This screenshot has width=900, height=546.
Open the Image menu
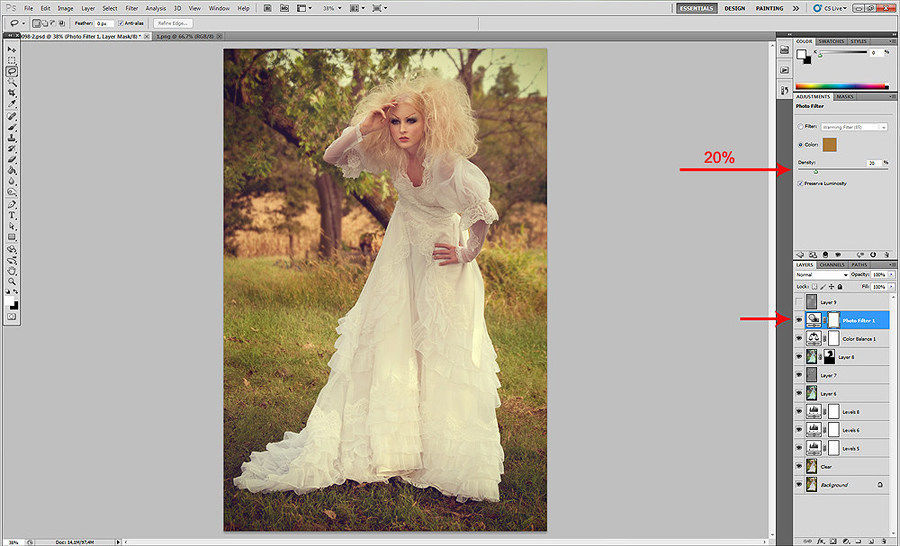[65, 9]
